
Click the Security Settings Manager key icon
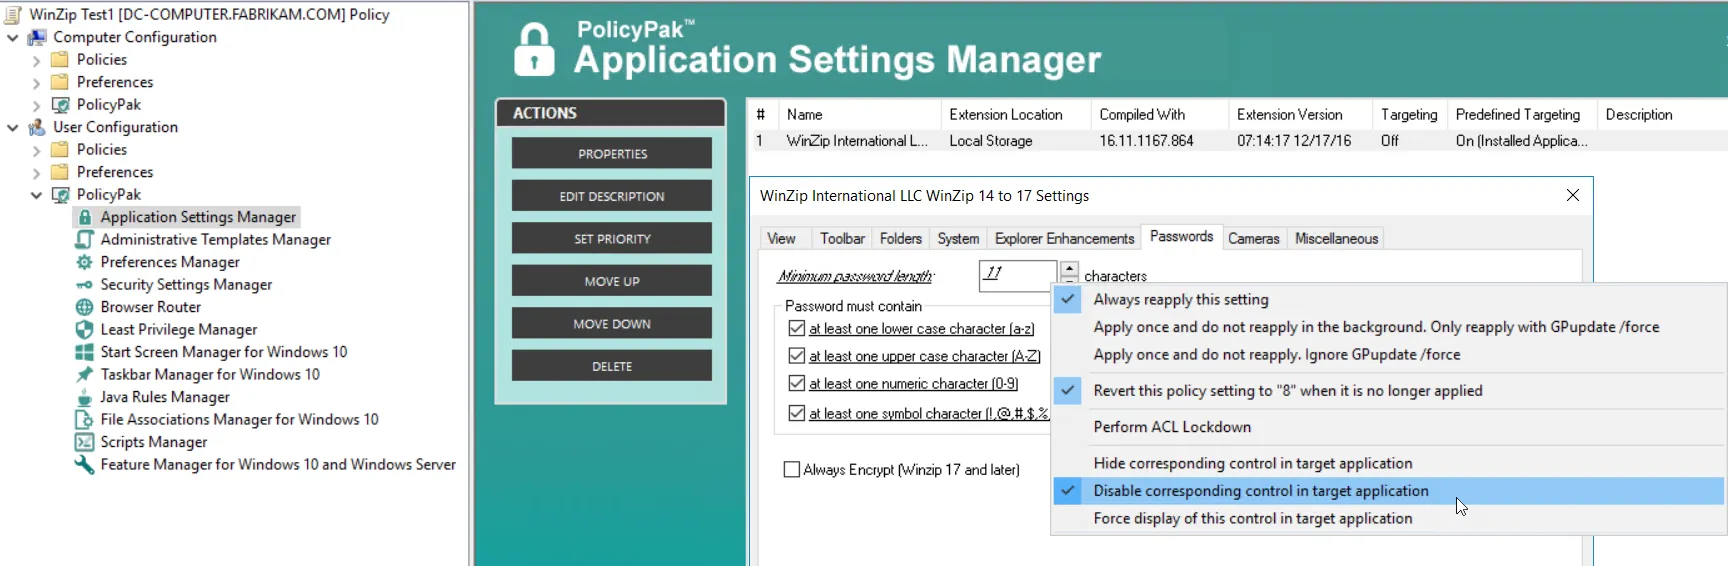pos(85,284)
